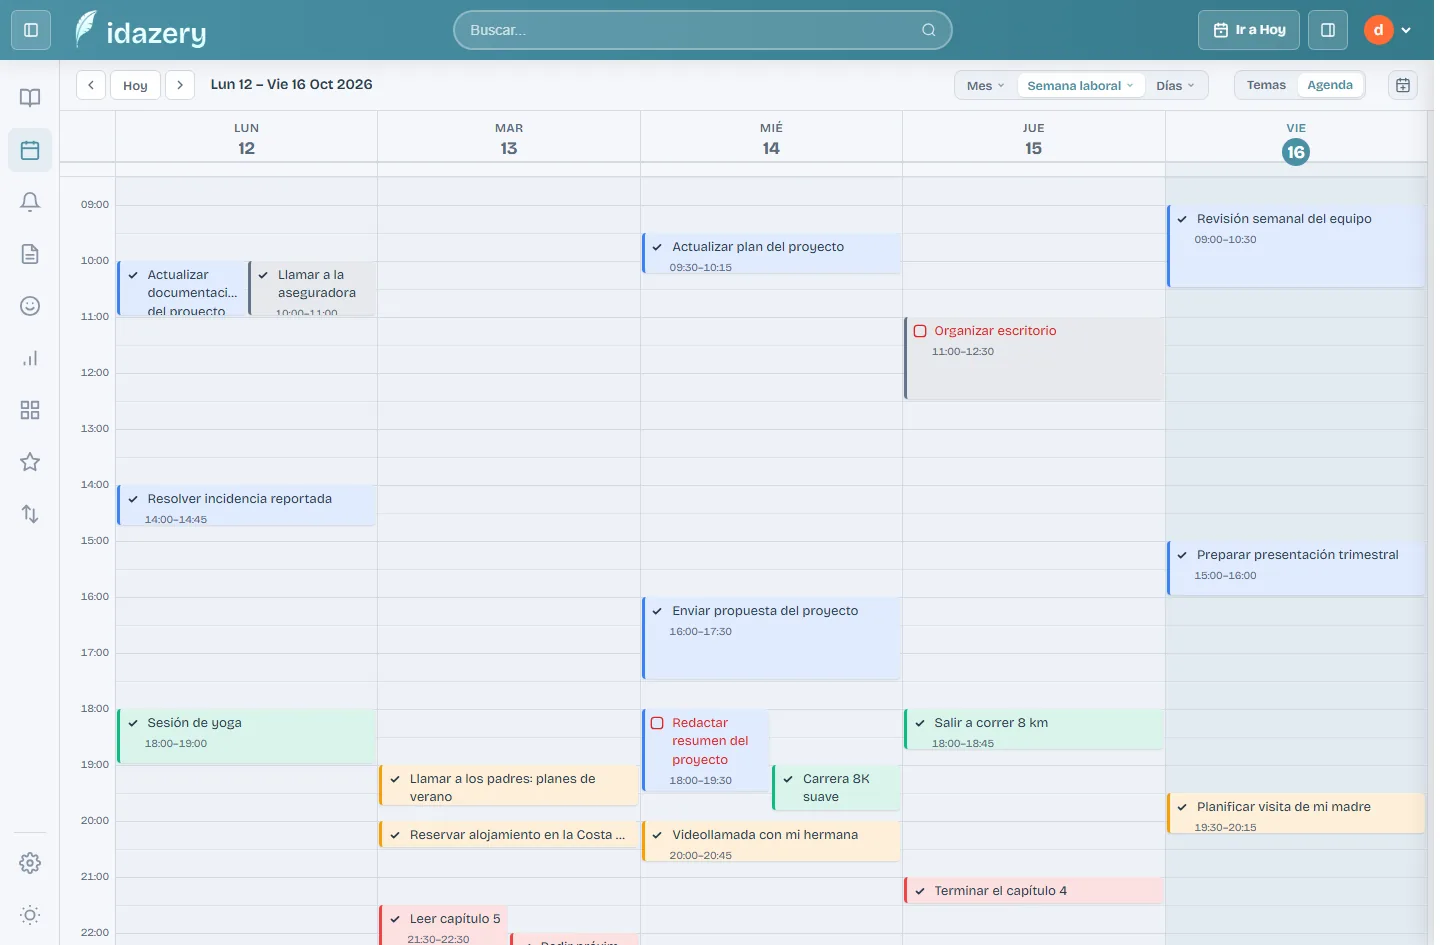Switch to the Temas tab
Image resolution: width=1440 pixels, height=945 pixels.
(x=1266, y=85)
